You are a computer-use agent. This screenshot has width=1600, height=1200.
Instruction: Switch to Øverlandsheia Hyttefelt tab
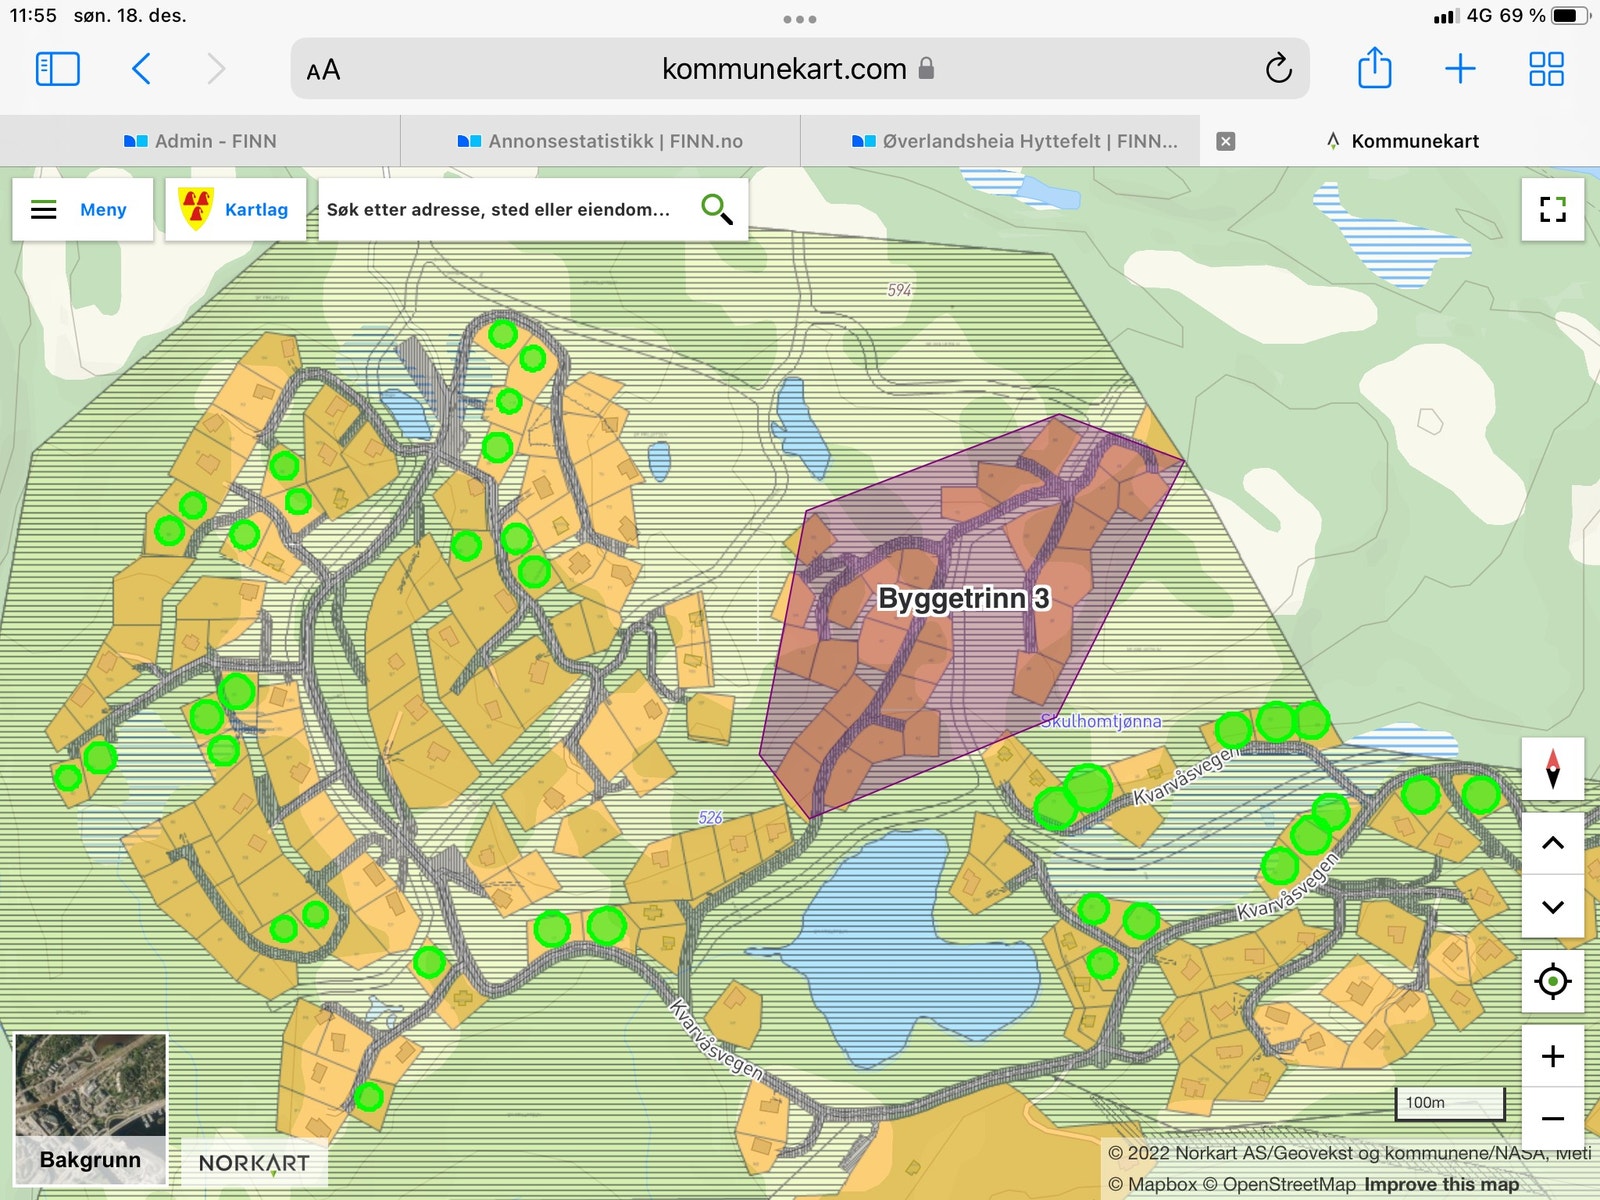(1000, 141)
